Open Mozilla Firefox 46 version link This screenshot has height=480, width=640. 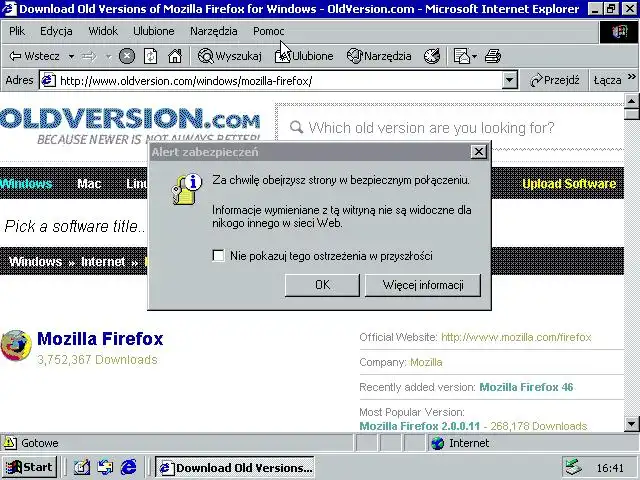[x=526, y=387]
